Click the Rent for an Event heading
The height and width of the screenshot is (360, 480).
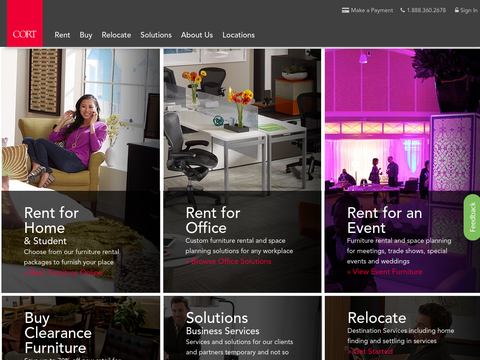[385, 220]
